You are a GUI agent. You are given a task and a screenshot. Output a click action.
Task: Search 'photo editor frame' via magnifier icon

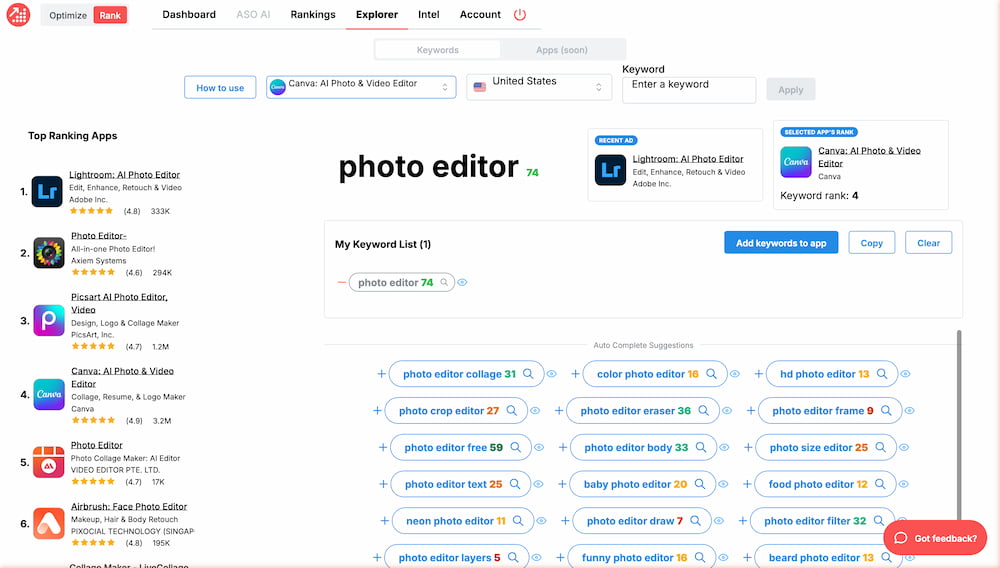point(886,411)
